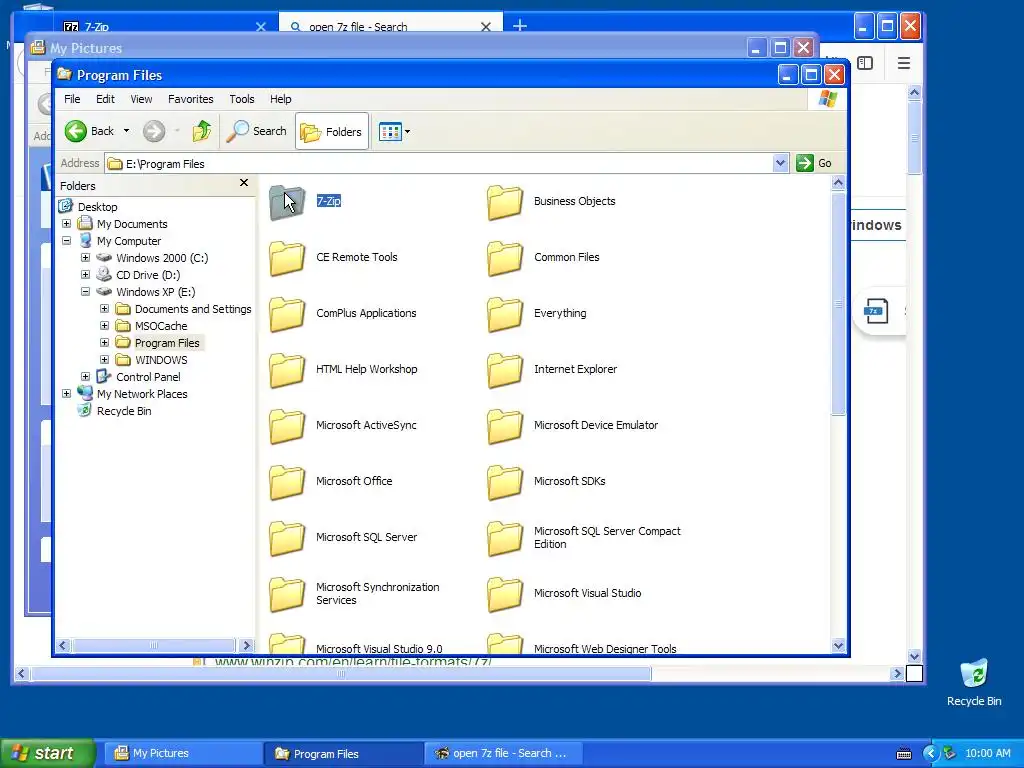
Task: Select the ComPlus Applications folder icon
Action: (287, 314)
